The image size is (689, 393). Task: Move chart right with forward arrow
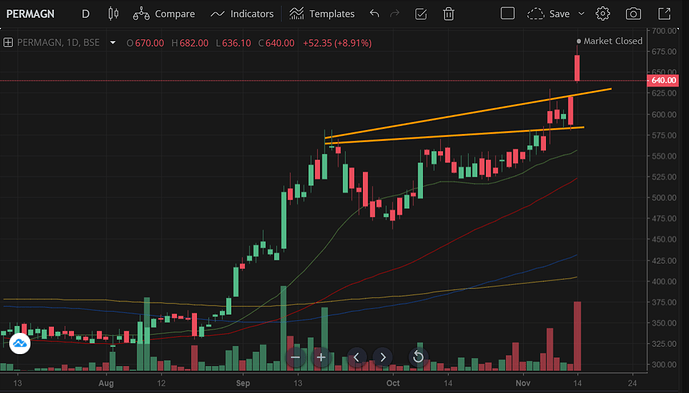(x=383, y=357)
